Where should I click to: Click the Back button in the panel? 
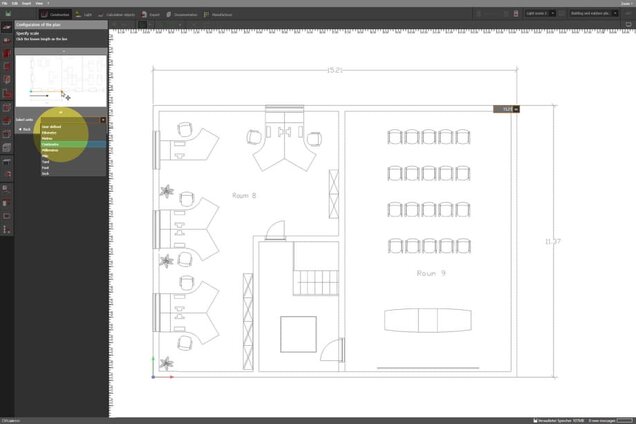click(24, 130)
